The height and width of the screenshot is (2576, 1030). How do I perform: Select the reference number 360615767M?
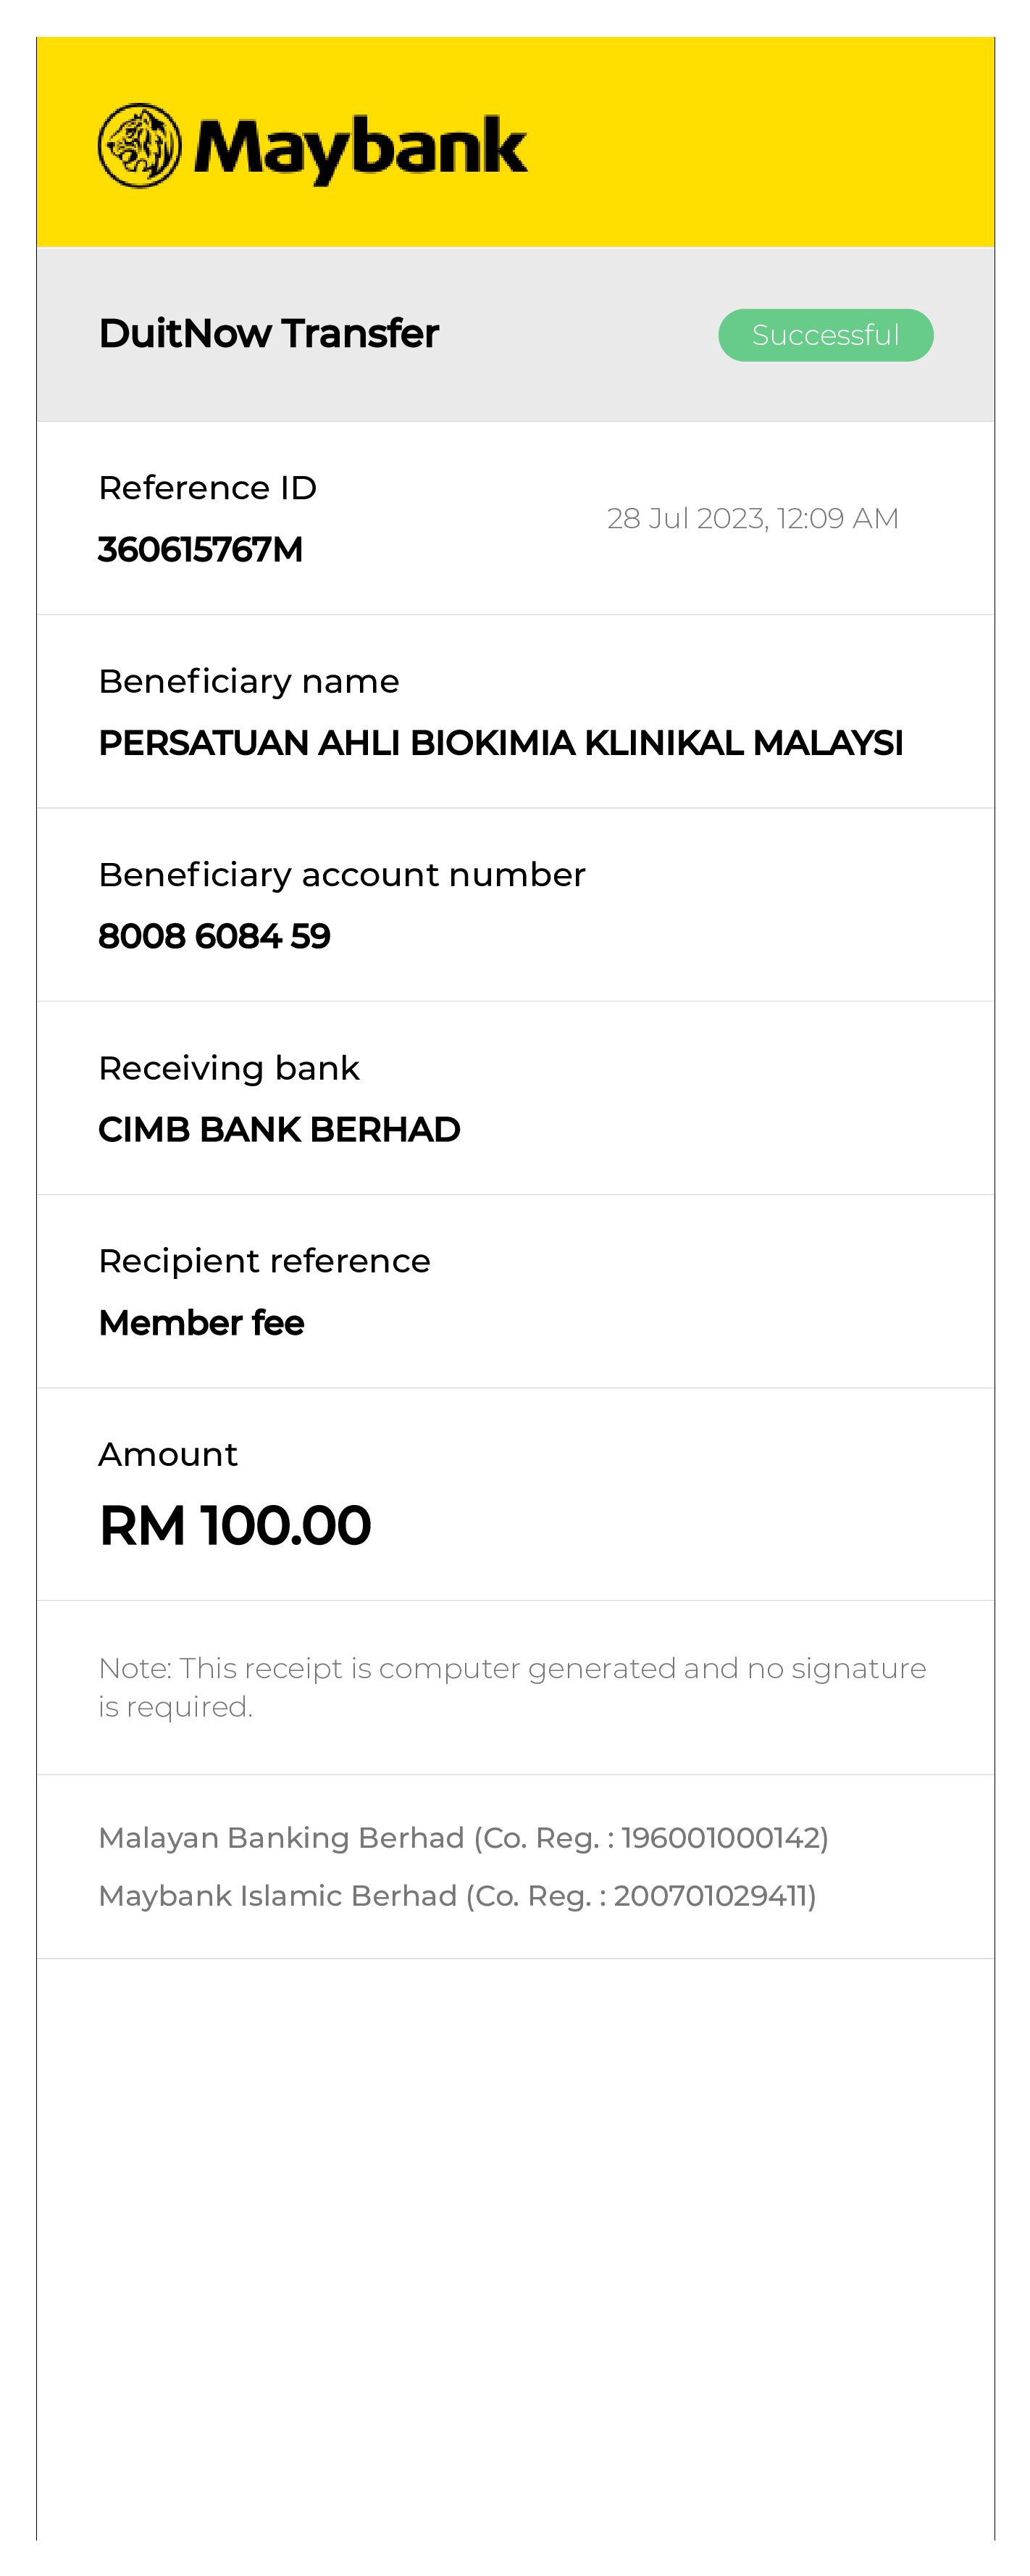tap(200, 550)
